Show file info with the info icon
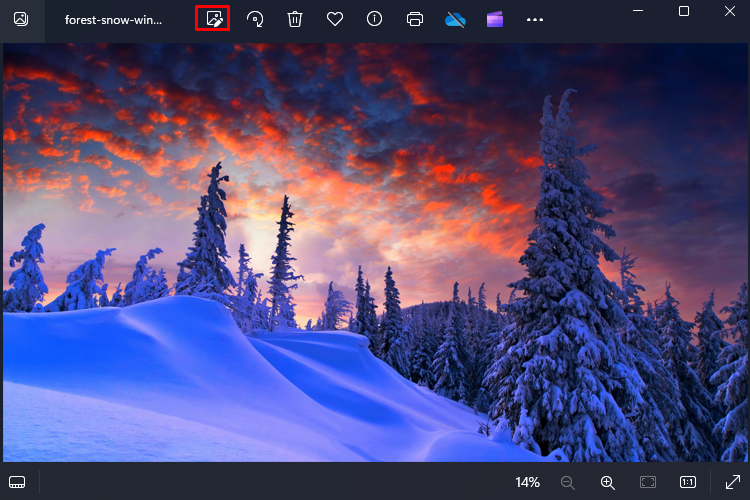The height and width of the screenshot is (500, 750). 375,19
